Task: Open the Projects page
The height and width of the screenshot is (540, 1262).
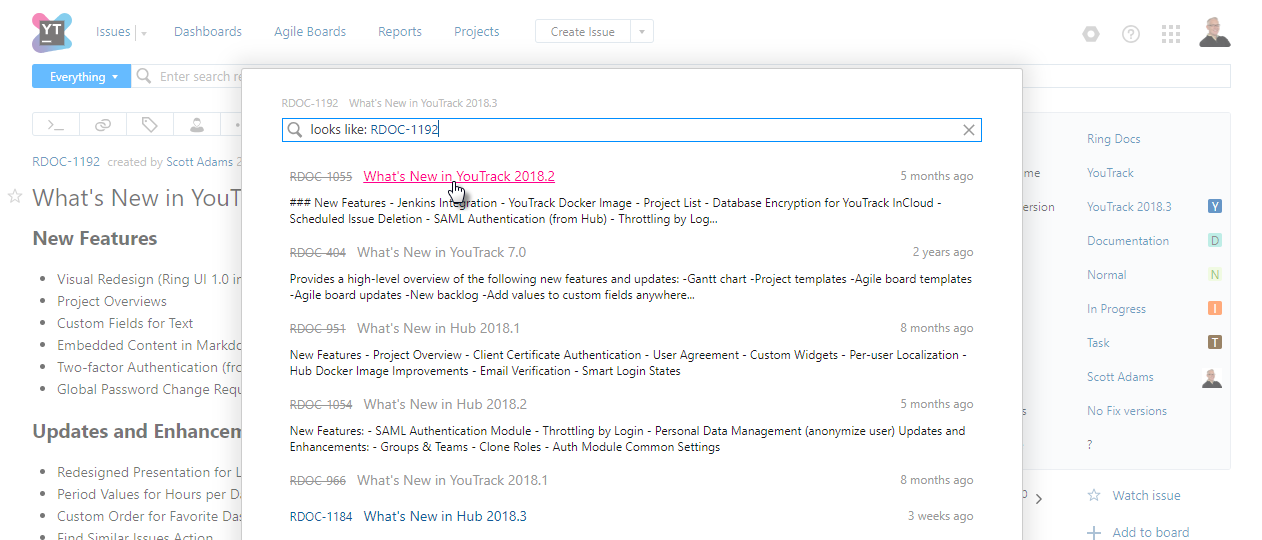Action: [476, 32]
